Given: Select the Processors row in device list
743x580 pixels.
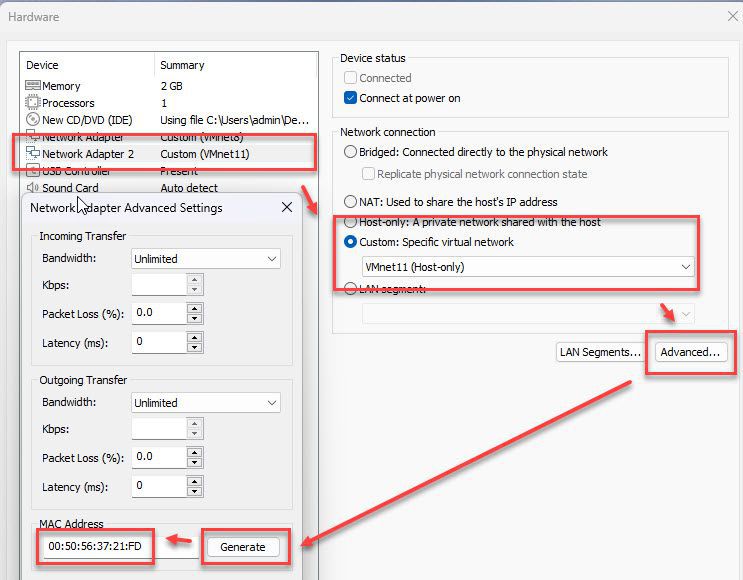Looking at the screenshot, I should [x=169, y=103].
